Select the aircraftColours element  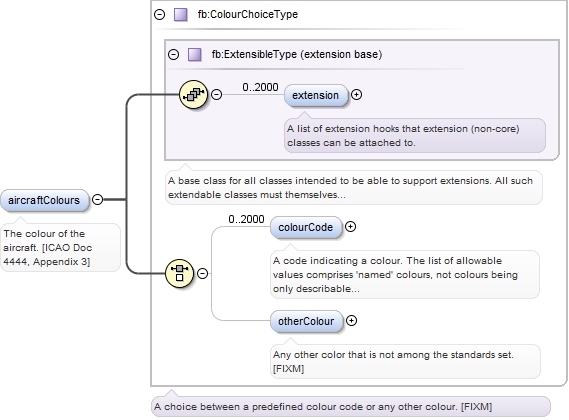pyautogui.click(x=44, y=200)
